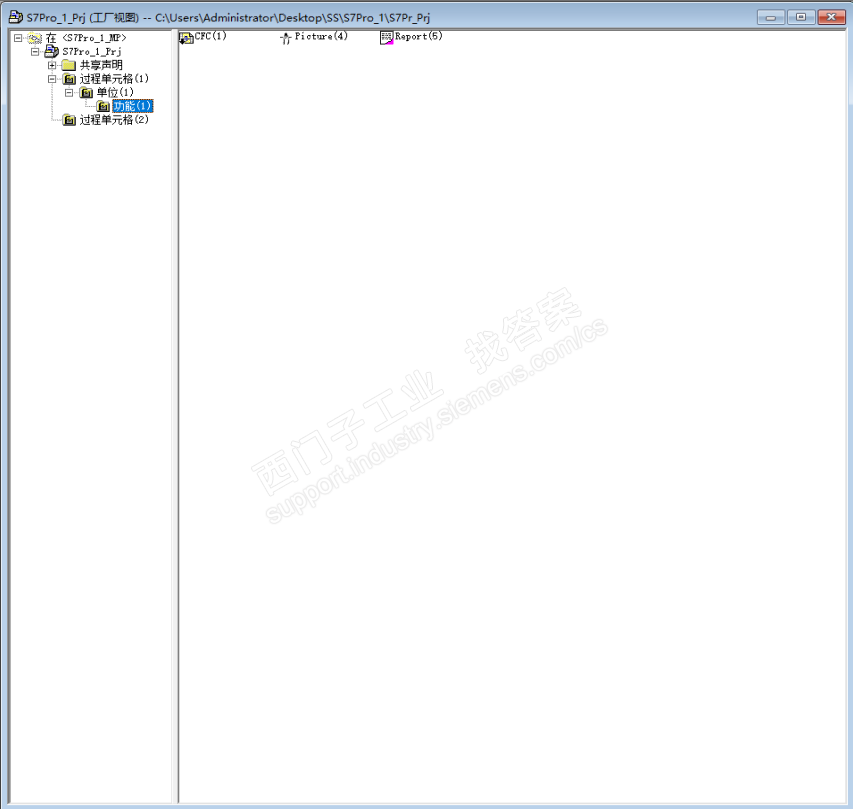Click the Report(5) object icon
This screenshot has height=809, width=853.
(x=386, y=38)
